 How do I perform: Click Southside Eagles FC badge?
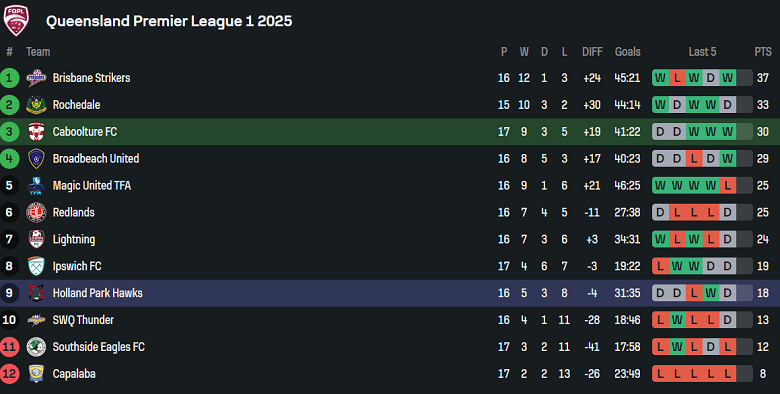(36, 346)
